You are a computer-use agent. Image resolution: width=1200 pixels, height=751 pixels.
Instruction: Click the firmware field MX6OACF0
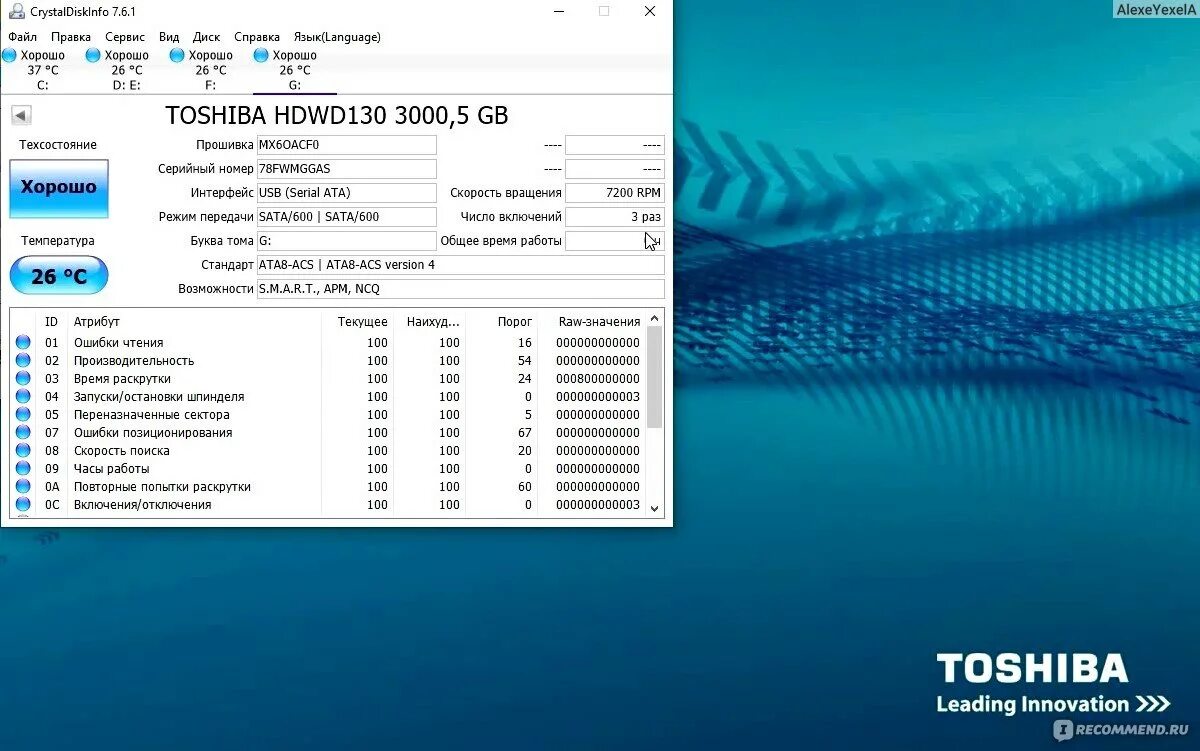(346, 145)
